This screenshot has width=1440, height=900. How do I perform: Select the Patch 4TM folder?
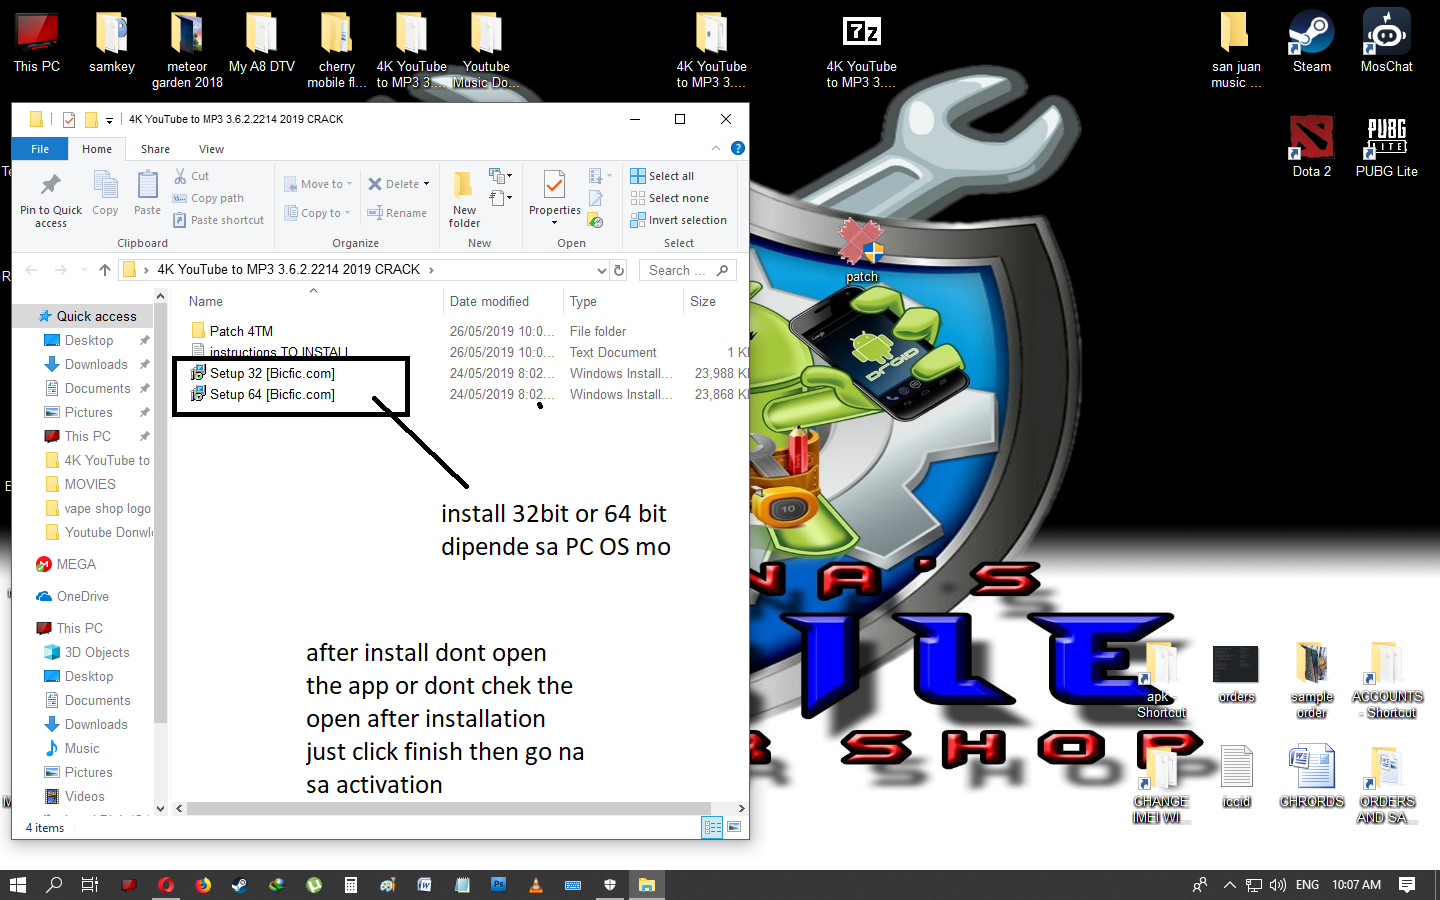(241, 331)
